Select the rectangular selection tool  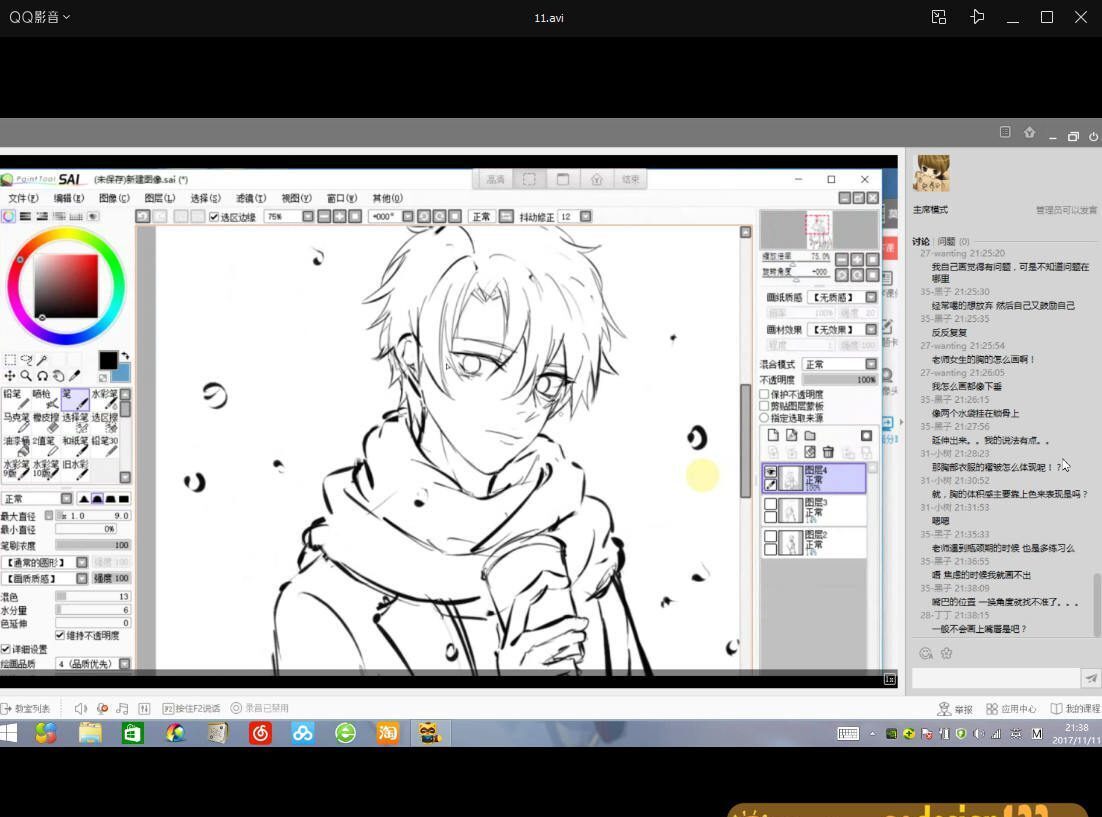[x=10, y=360]
